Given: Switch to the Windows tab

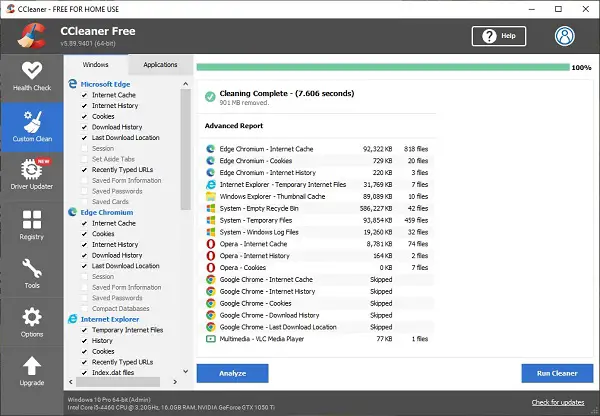Looking at the screenshot, I should pos(95,65).
